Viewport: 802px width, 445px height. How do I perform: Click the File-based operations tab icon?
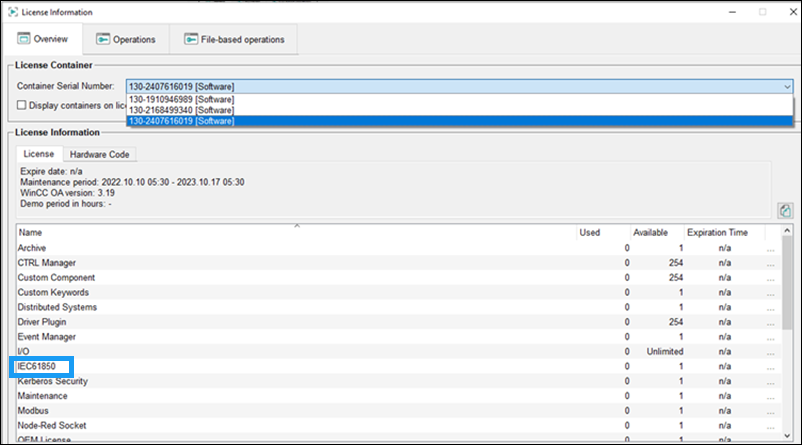190,39
